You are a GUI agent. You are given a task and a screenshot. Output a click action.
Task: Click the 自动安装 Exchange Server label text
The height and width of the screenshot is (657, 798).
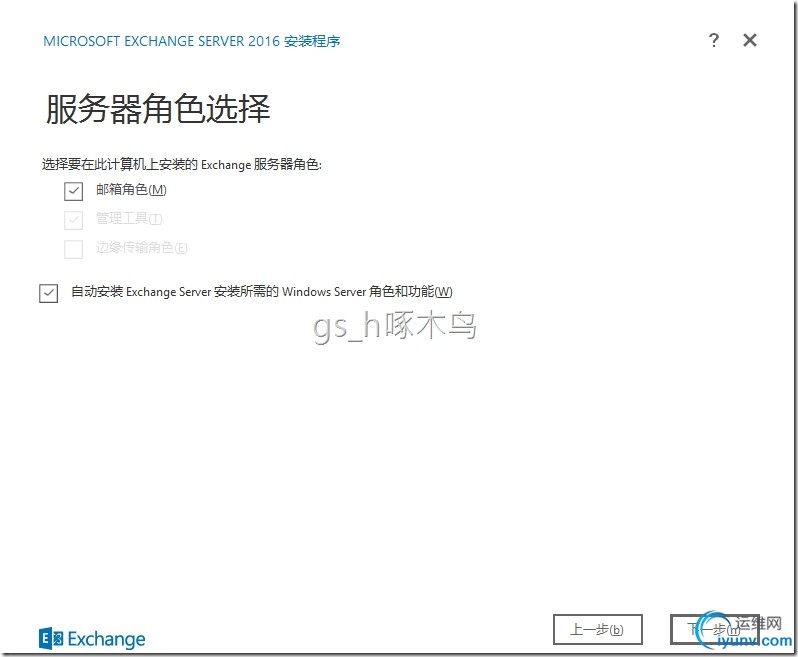click(x=262, y=292)
